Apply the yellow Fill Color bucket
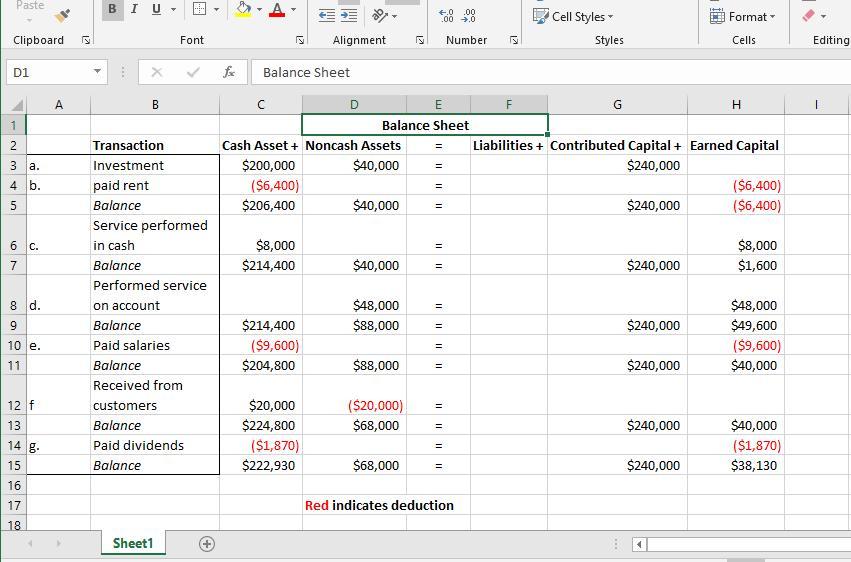The height and width of the screenshot is (562, 851). tap(243, 10)
